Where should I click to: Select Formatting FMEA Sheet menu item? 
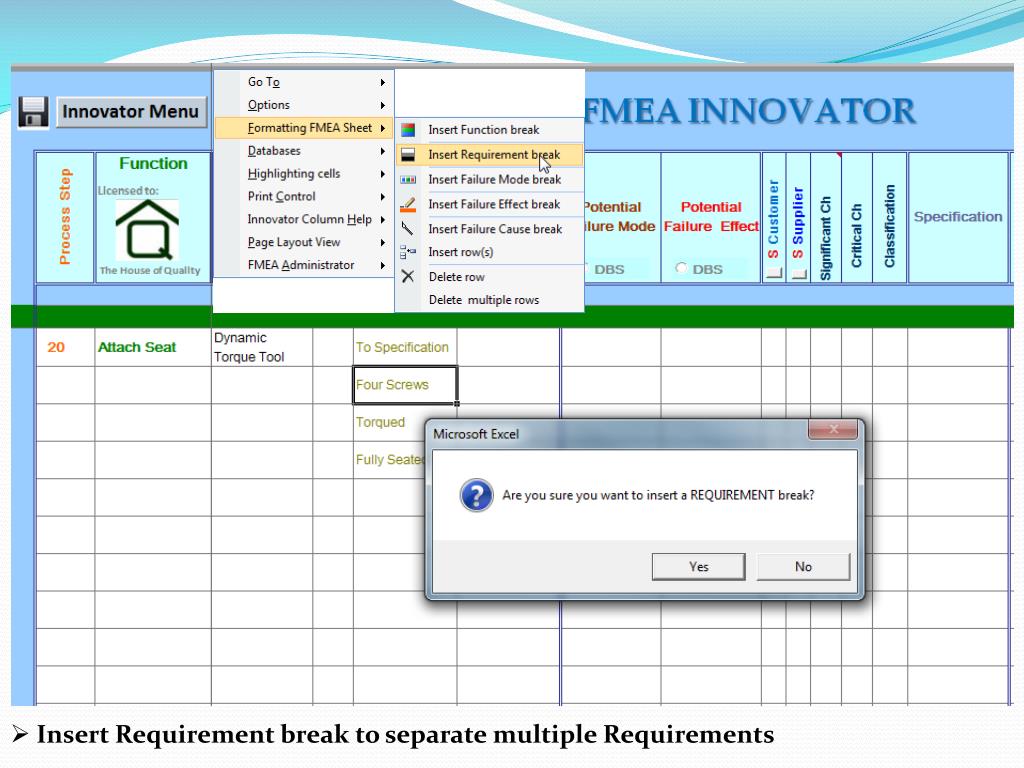[x=304, y=128]
